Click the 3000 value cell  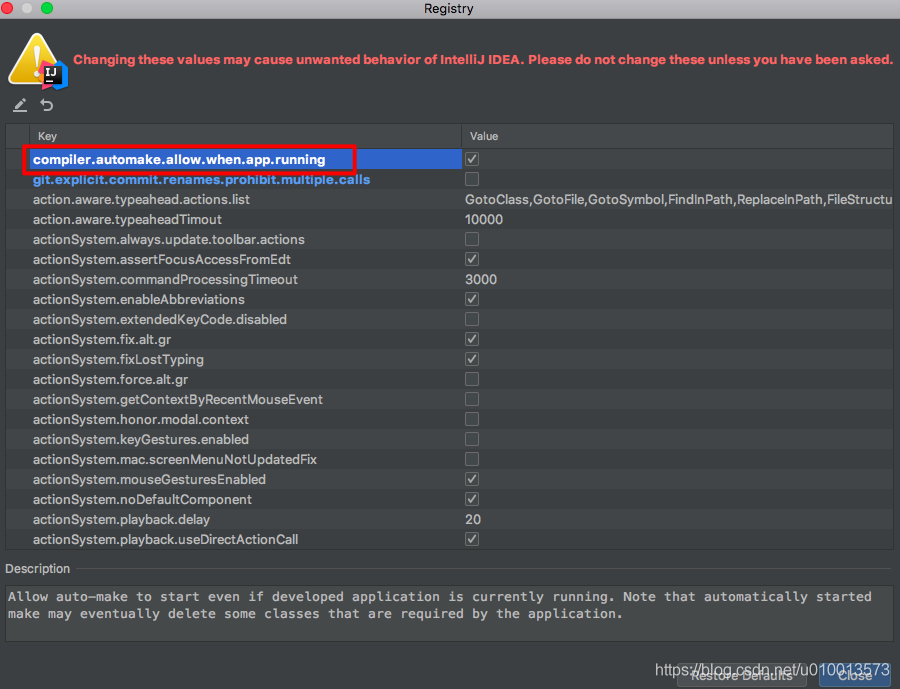481,280
